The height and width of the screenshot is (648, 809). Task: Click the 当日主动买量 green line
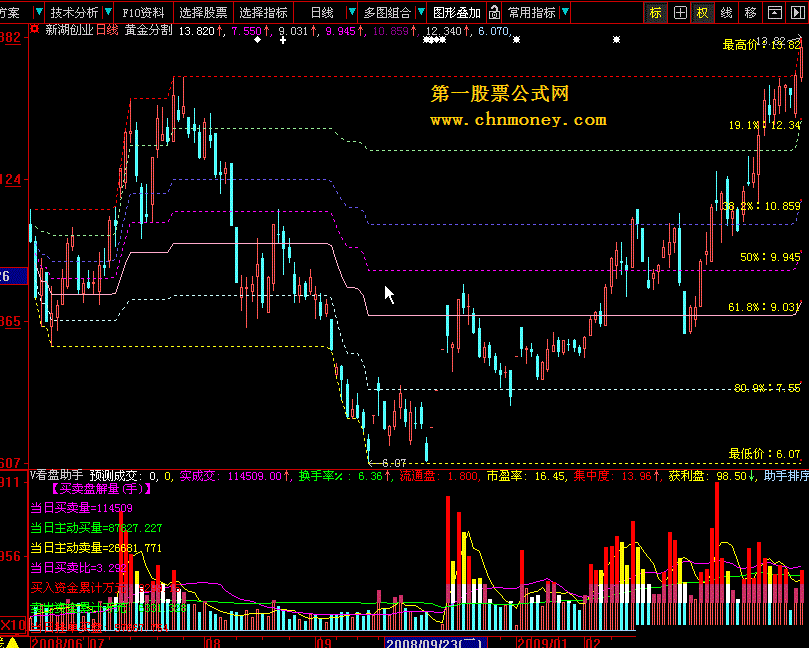tap(96, 528)
